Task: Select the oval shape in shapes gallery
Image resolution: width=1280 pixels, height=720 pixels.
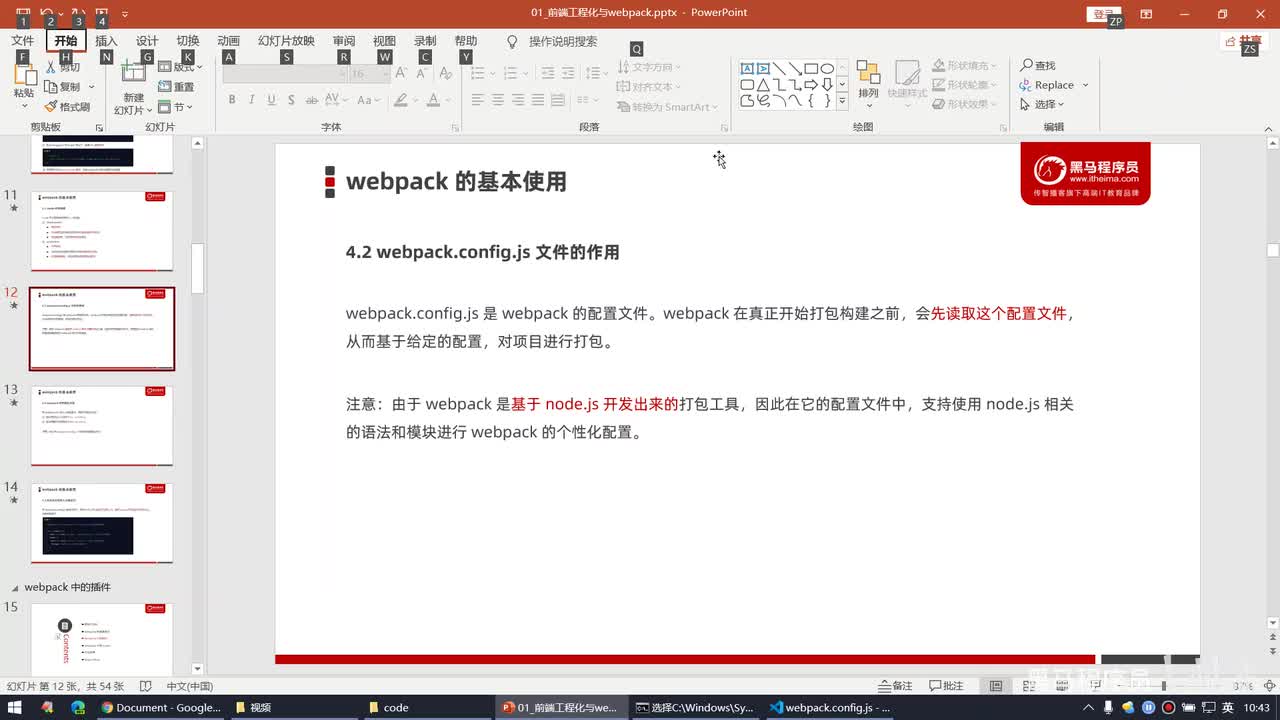Action: coord(827,69)
